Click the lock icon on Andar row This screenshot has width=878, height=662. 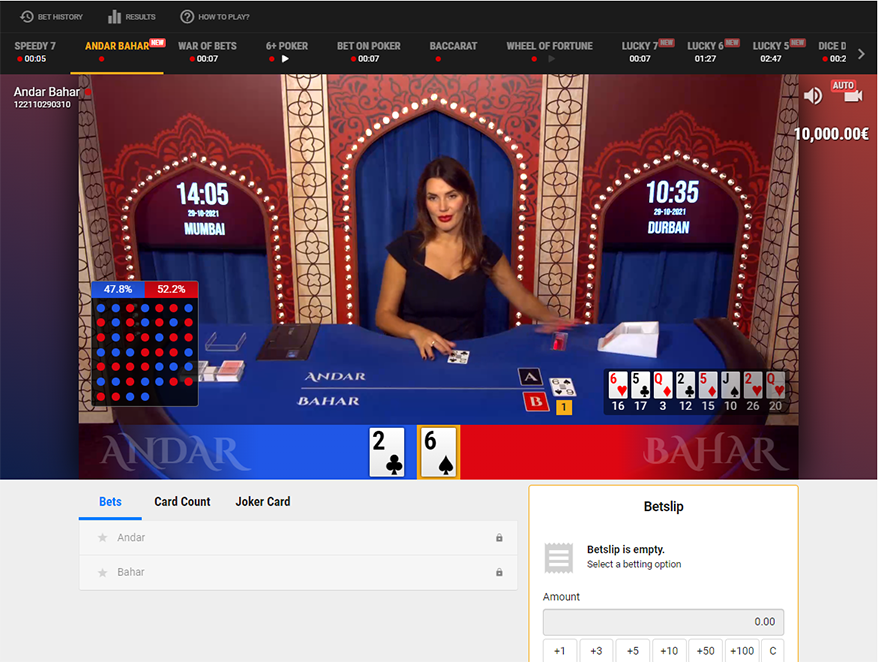[x=499, y=538]
